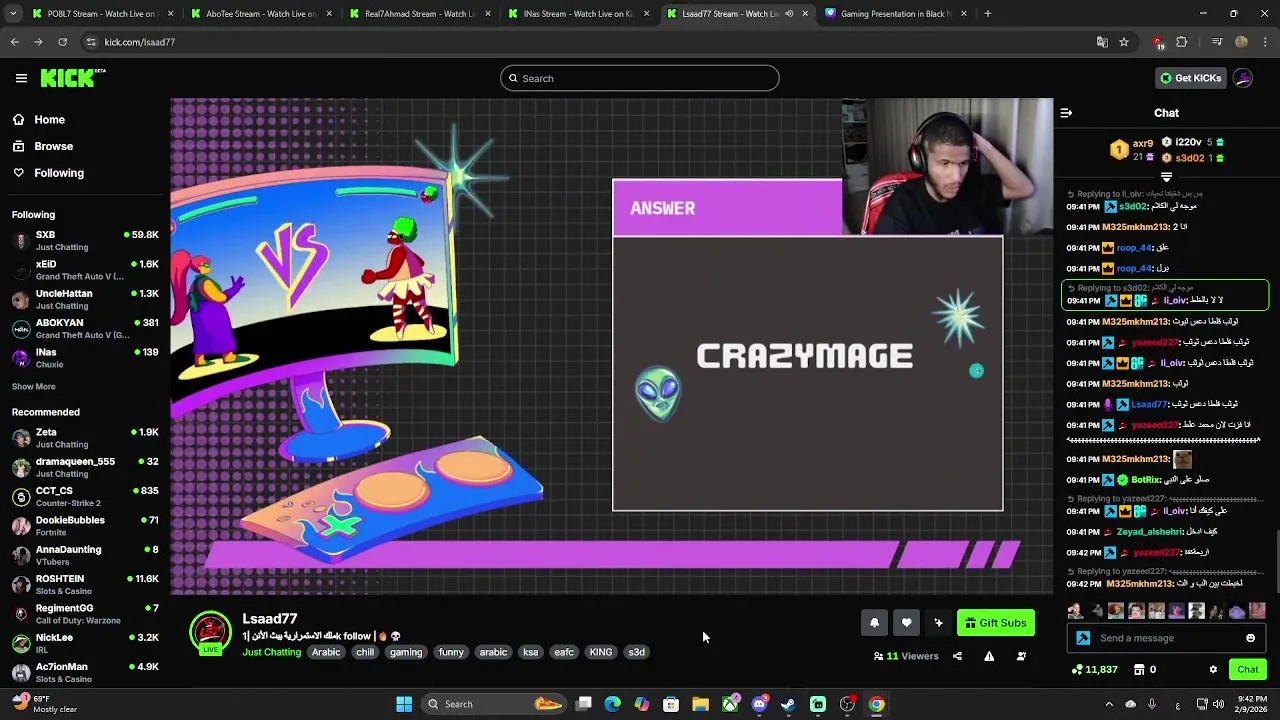Click the Just Chatting category link
Screen dimensions: 1280x720
coord(272,652)
